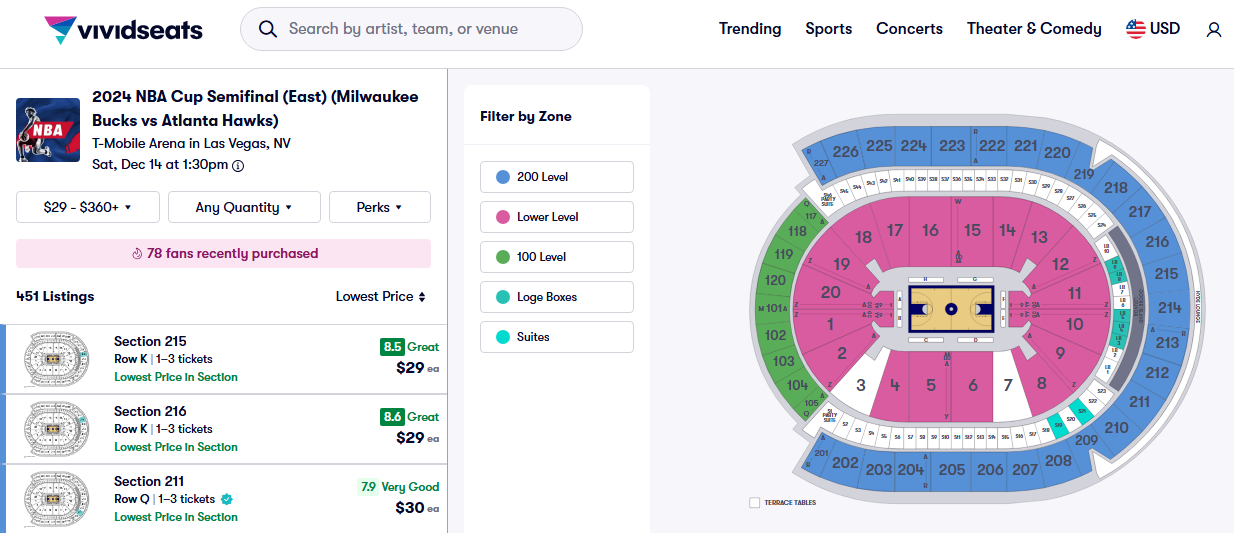This screenshot has width=1234, height=533.
Task: Toggle the Loge Boxes zone filter
Action: click(556, 297)
